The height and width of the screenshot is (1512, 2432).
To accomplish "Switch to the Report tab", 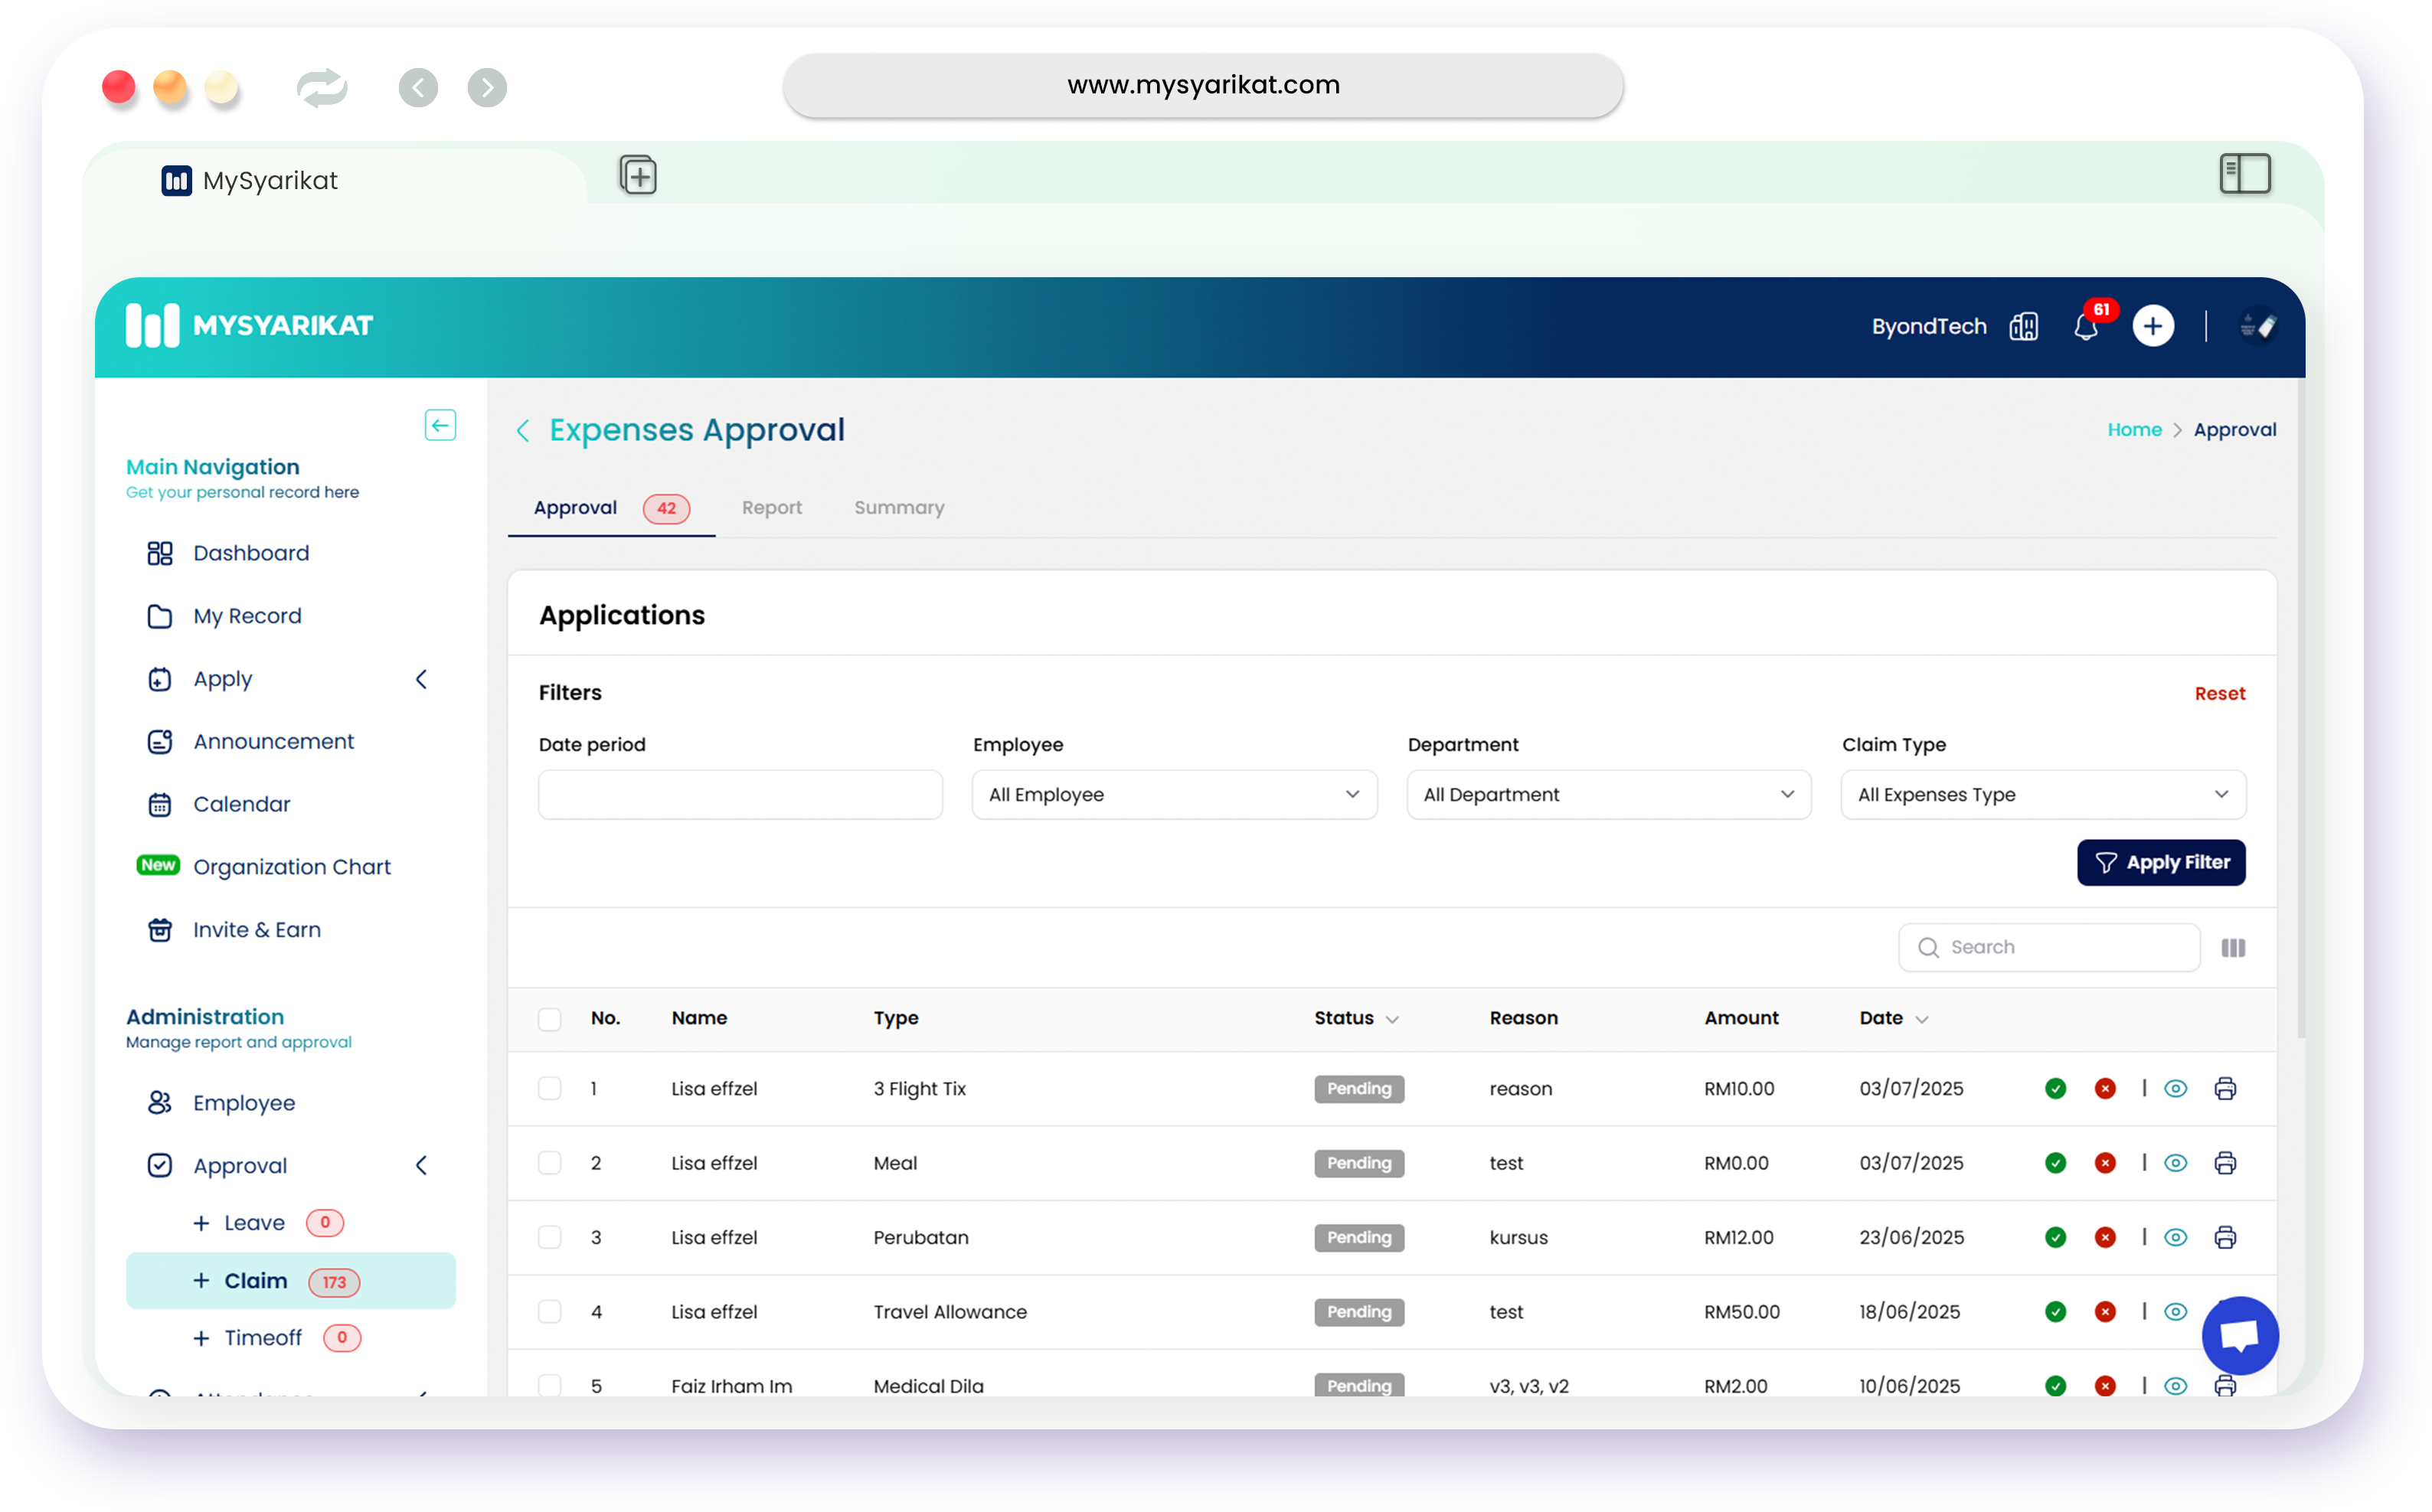I will click(772, 507).
